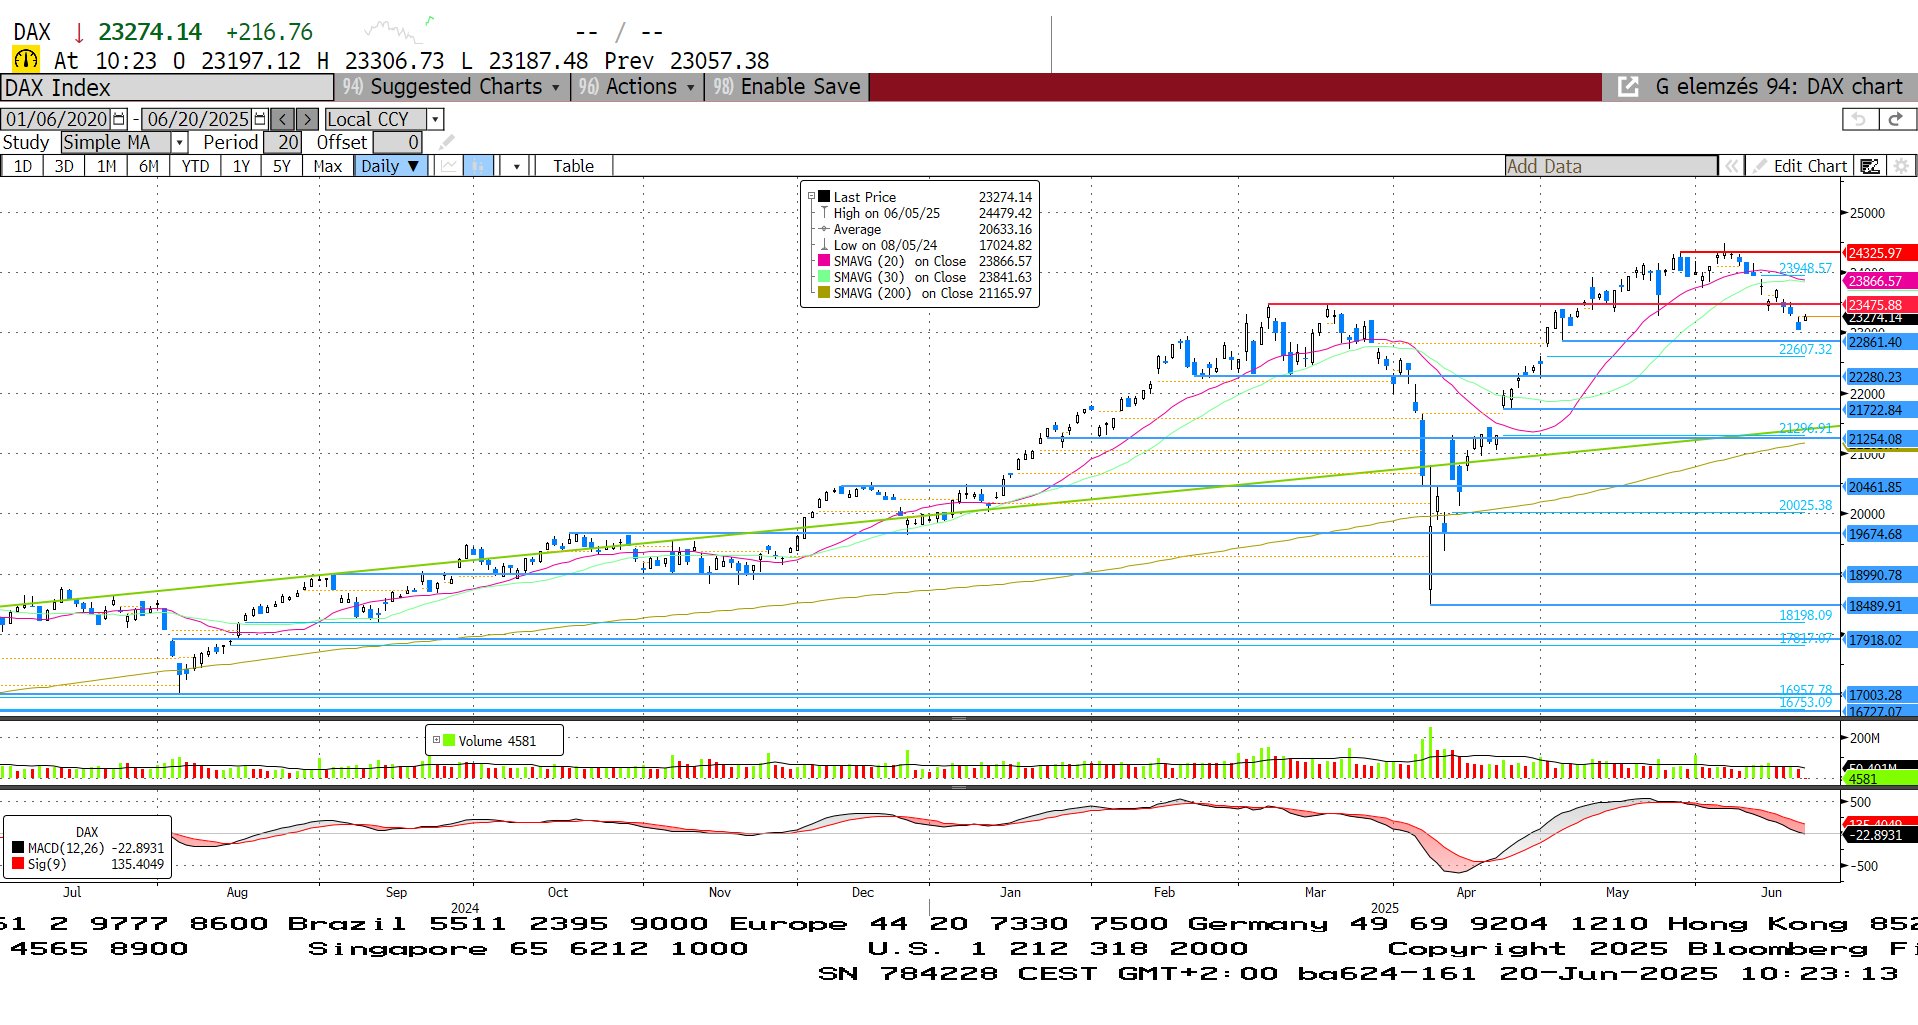The image size is (1918, 1025).
Task: Click the 23866.57 magenta price label
Action: coord(1880,281)
